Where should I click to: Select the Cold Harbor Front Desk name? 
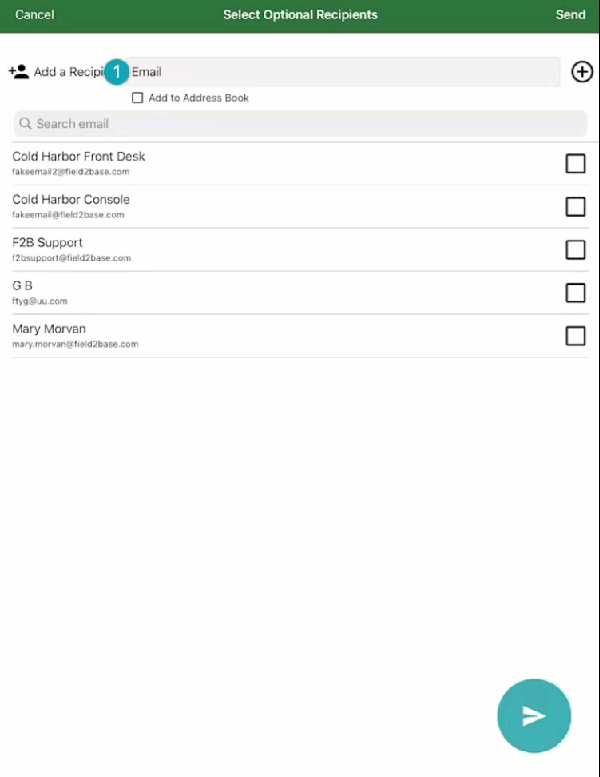click(79, 157)
